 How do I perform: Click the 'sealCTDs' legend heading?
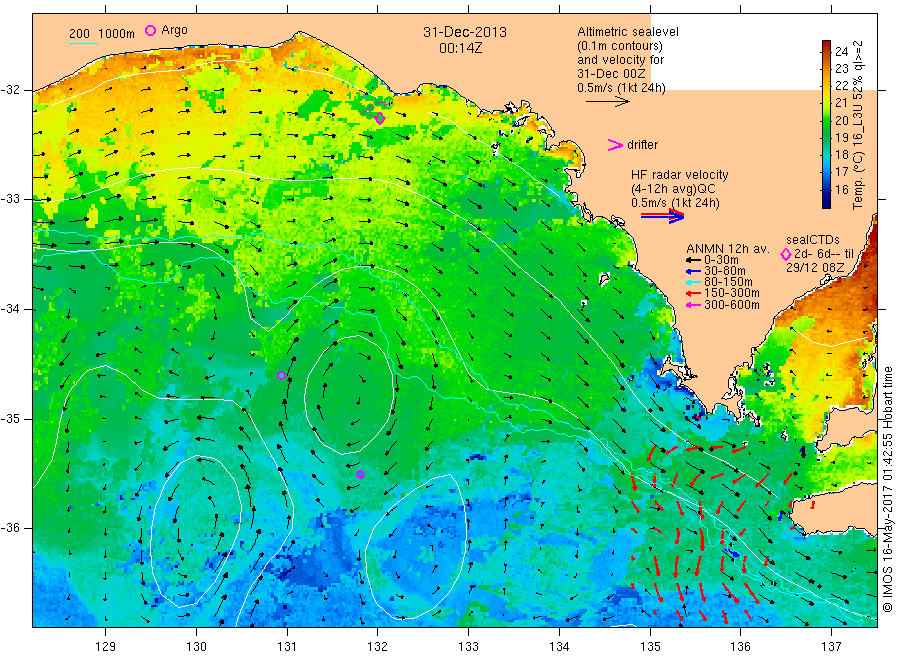813,240
